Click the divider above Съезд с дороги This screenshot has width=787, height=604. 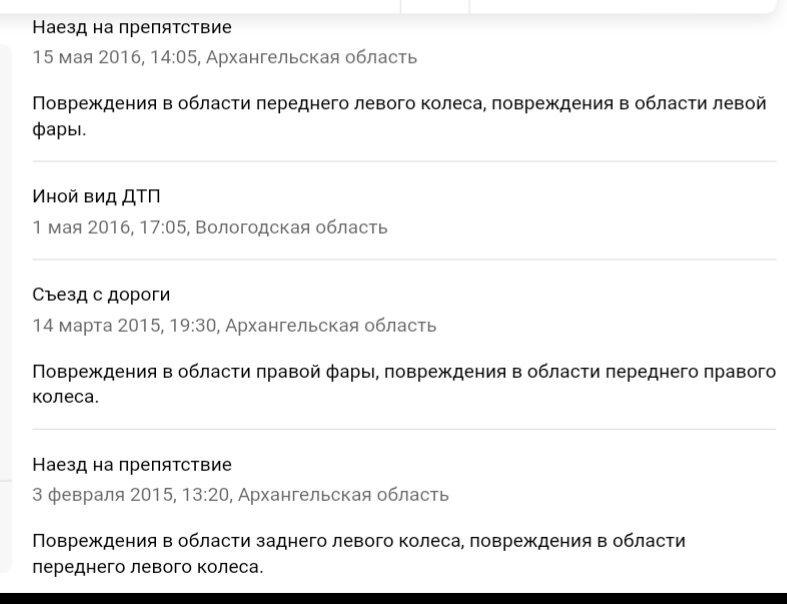coord(405,260)
